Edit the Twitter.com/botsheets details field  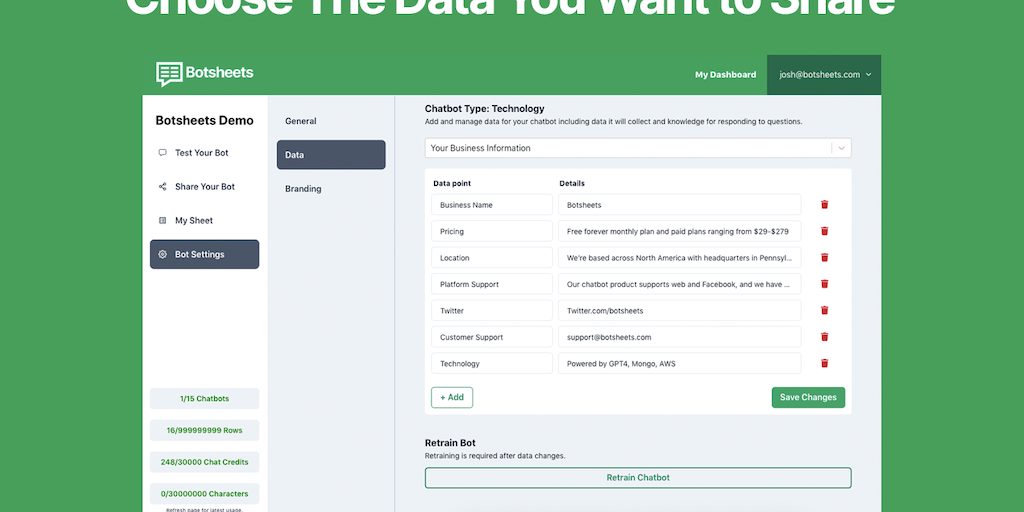[679, 310]
